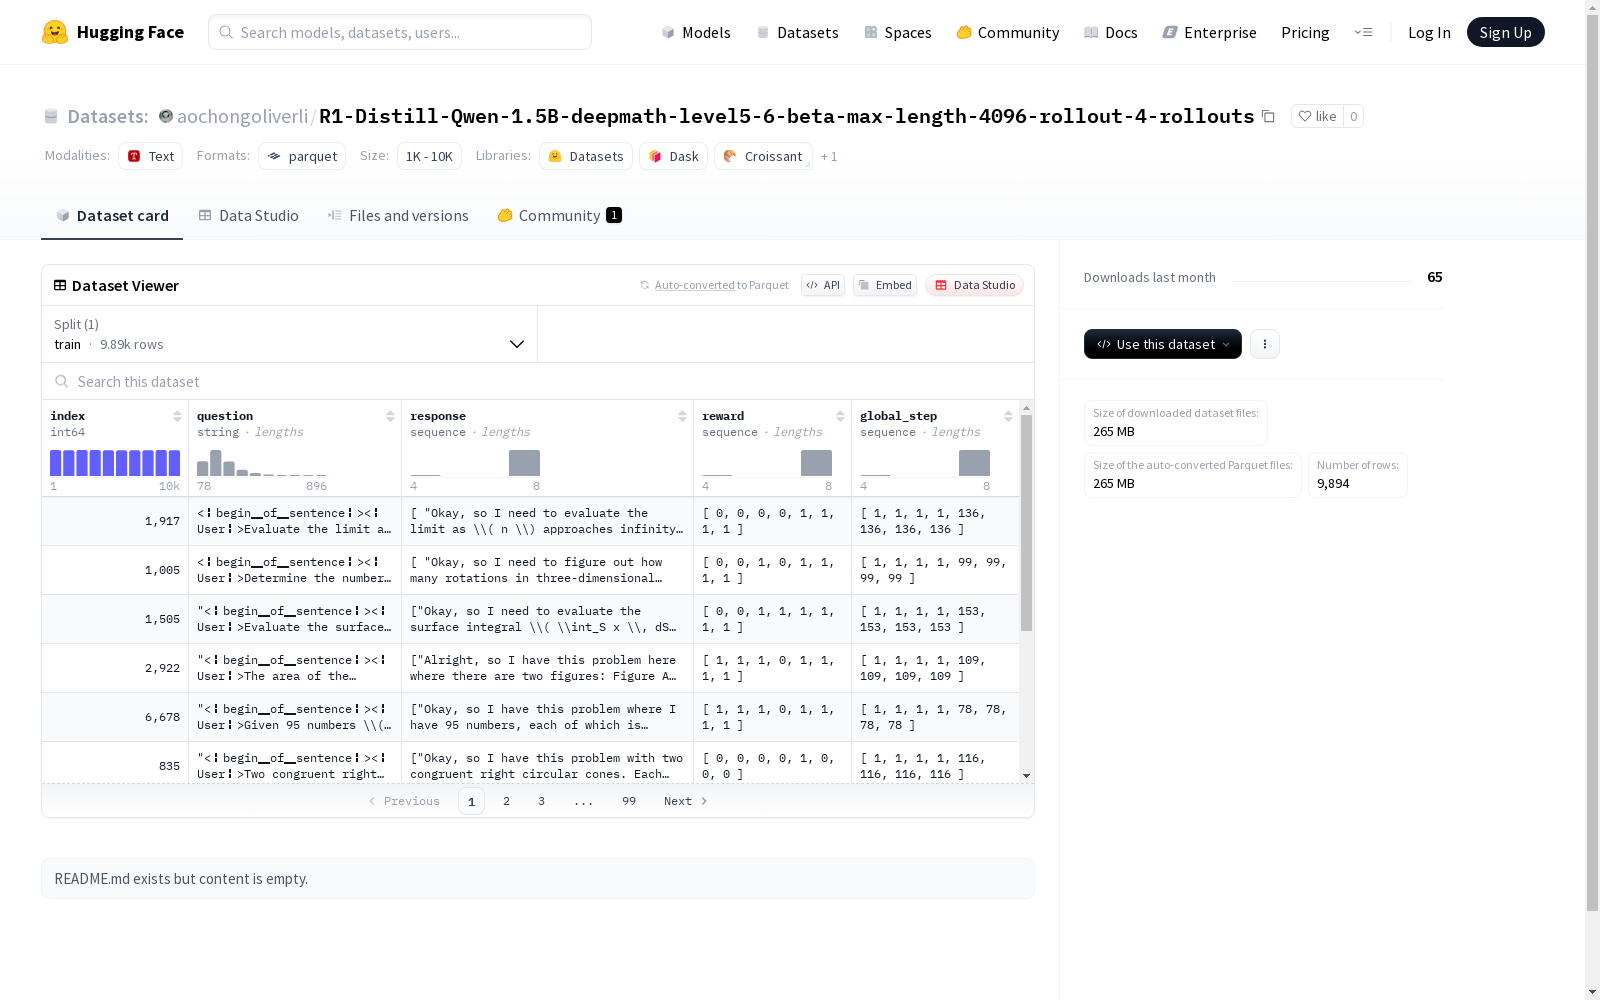Switch to the Data Studio tab

(248, 216)
